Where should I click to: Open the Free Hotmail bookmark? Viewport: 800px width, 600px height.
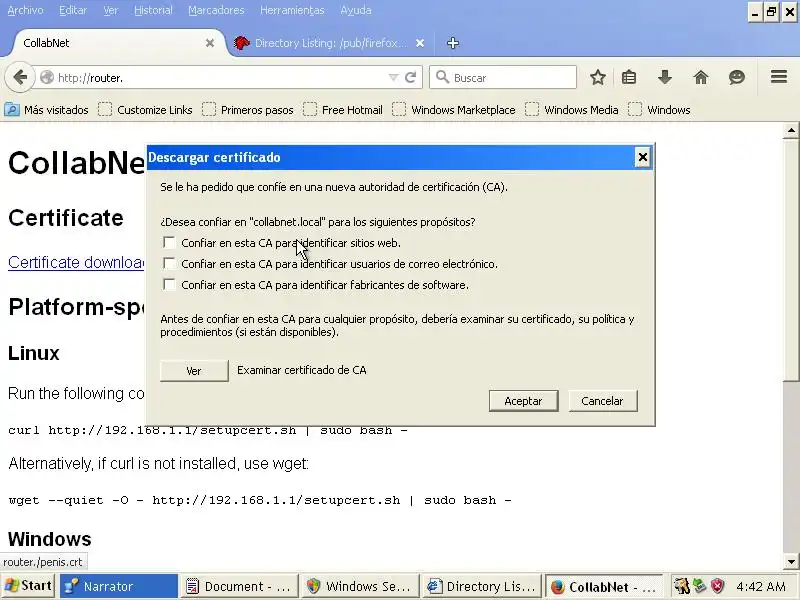(x=343, y=110)
